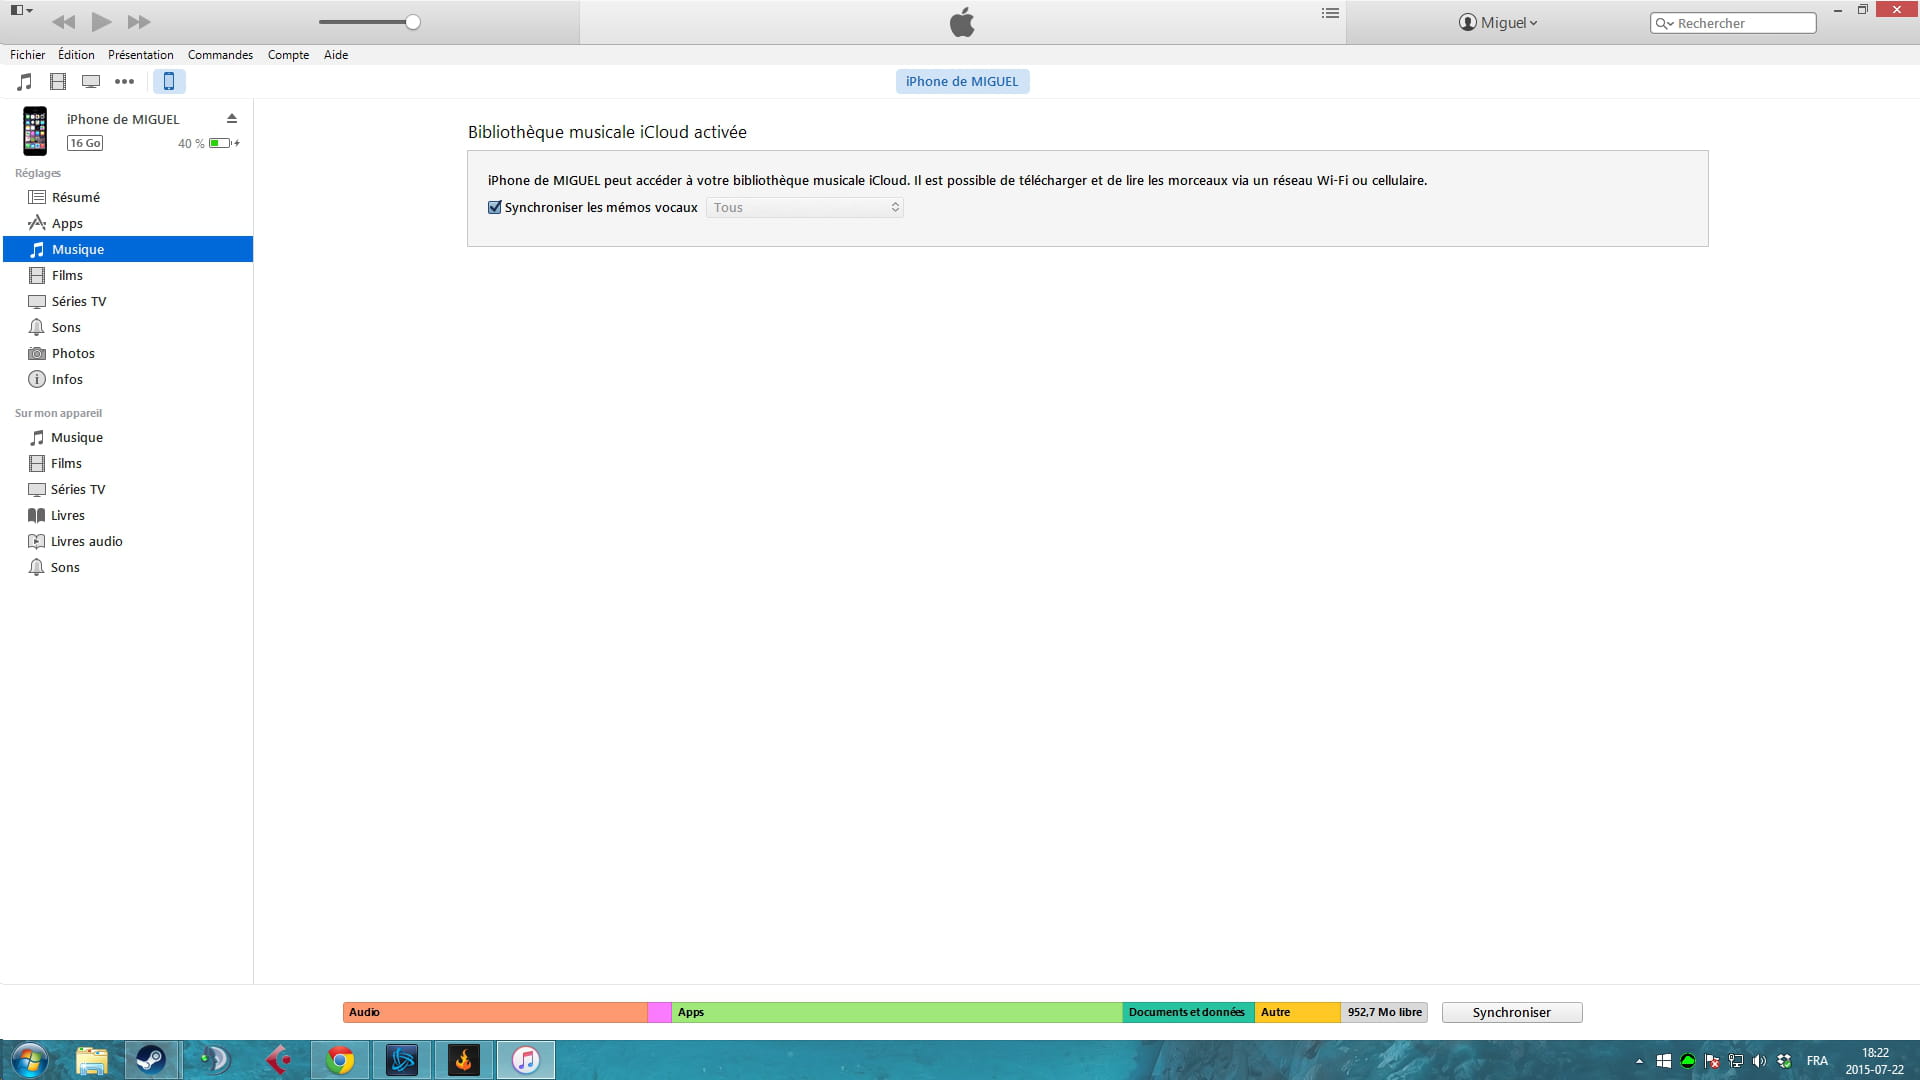Expand the Miguel account dropdown
Screen dimensions: 1920x1080
1498,23
